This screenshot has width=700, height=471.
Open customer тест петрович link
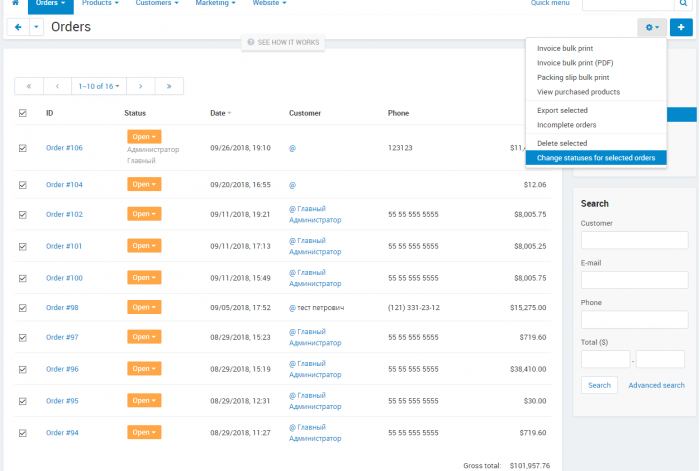pos(321,308)
